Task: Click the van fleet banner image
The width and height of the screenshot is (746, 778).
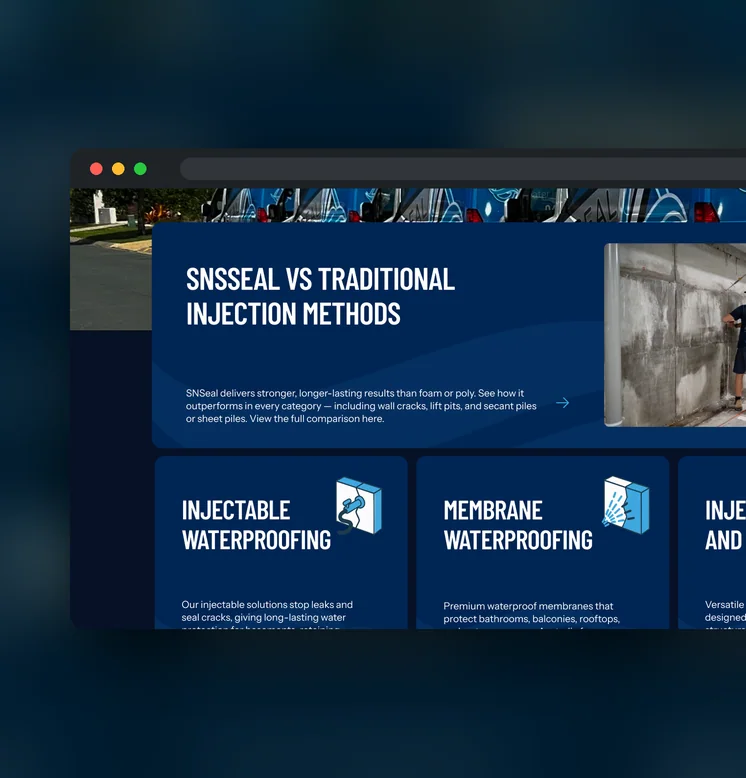Action: tap(408, 205)
